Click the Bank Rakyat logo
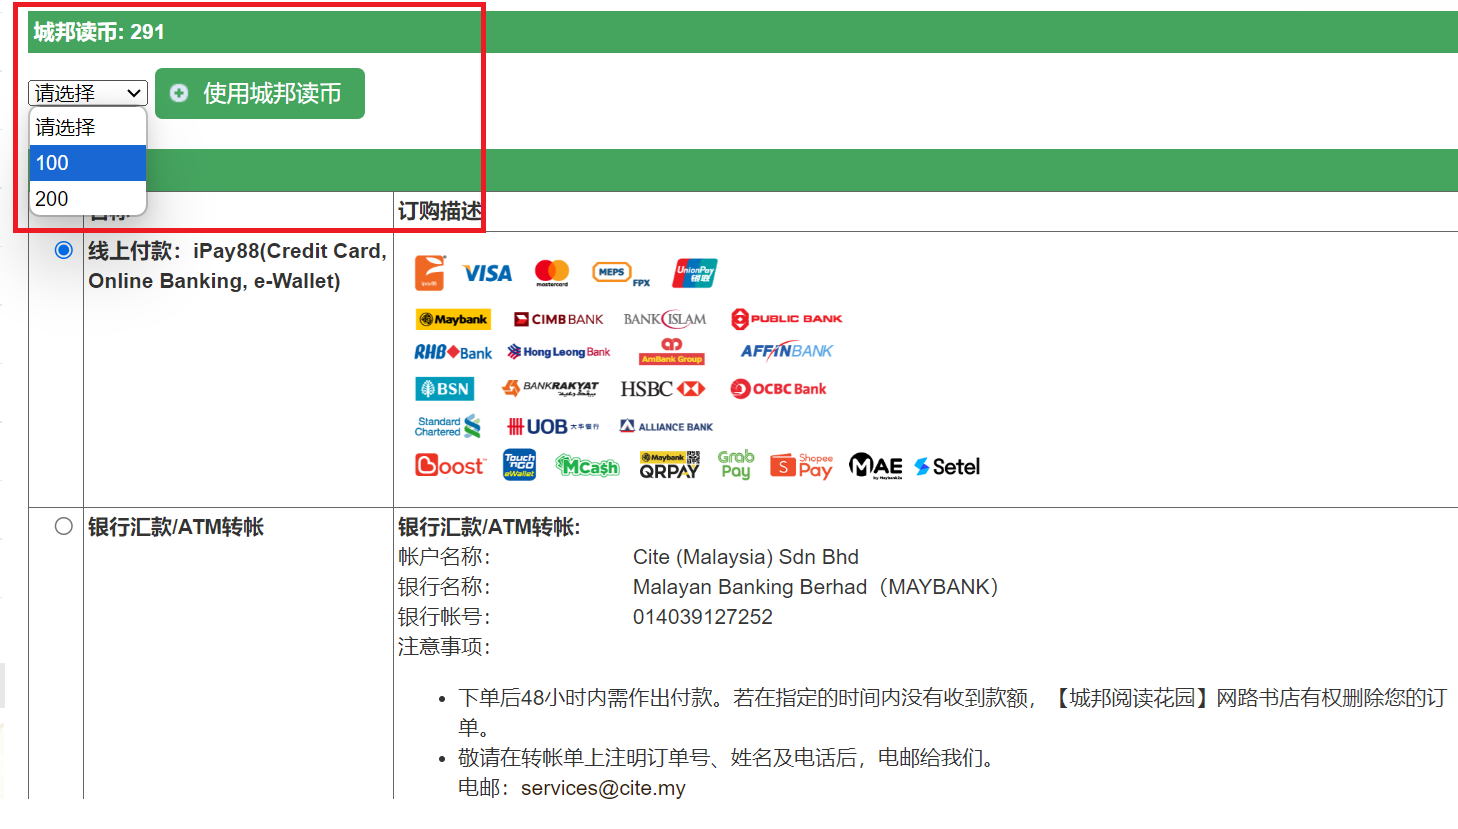This screenshot has width=1458, height=829. pos(550,388)
